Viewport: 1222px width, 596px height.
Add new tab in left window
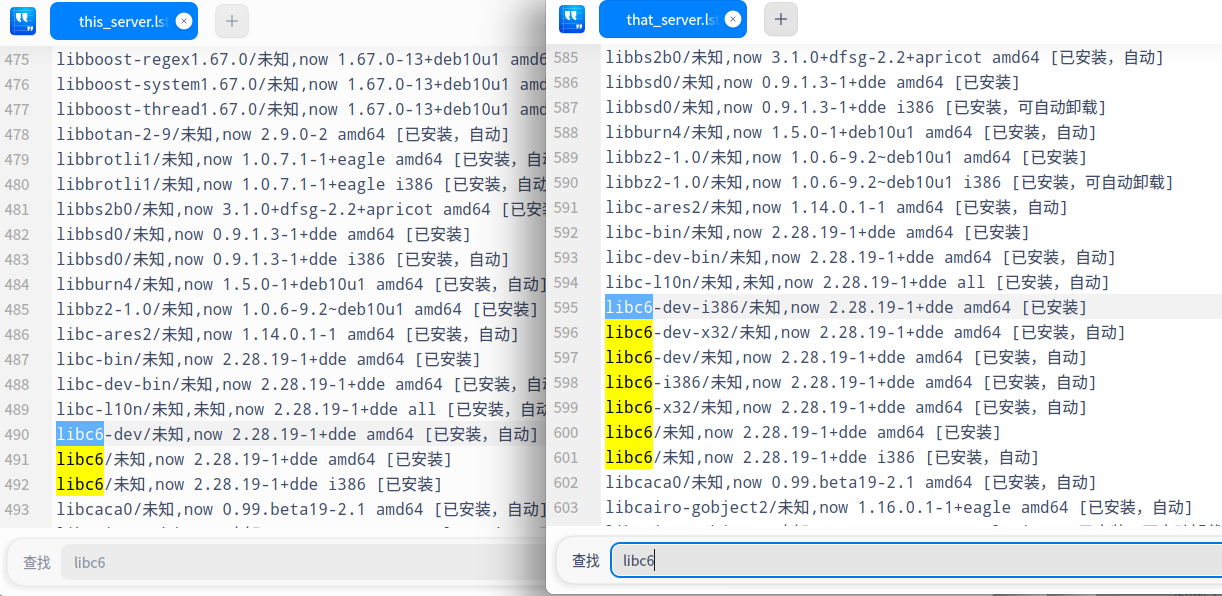point(232,20)
